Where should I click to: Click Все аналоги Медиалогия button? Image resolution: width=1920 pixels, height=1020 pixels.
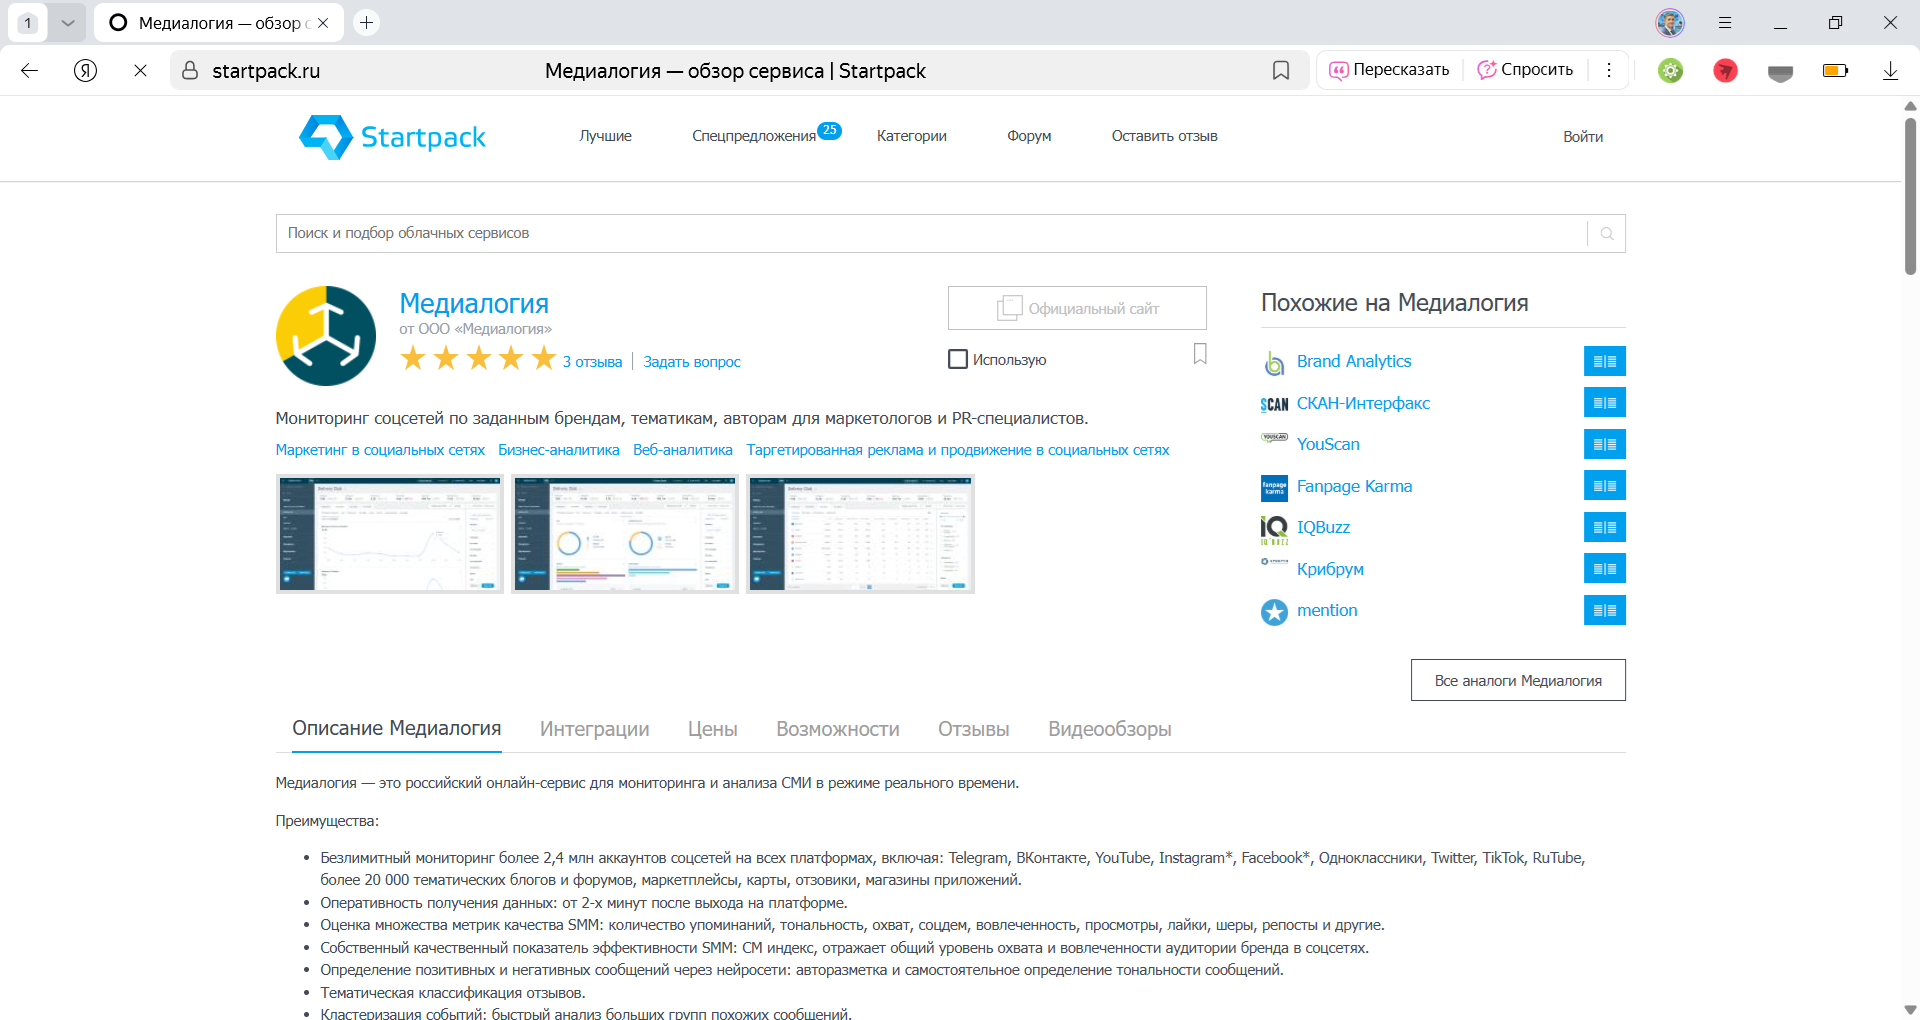(x=1517, y=681)
